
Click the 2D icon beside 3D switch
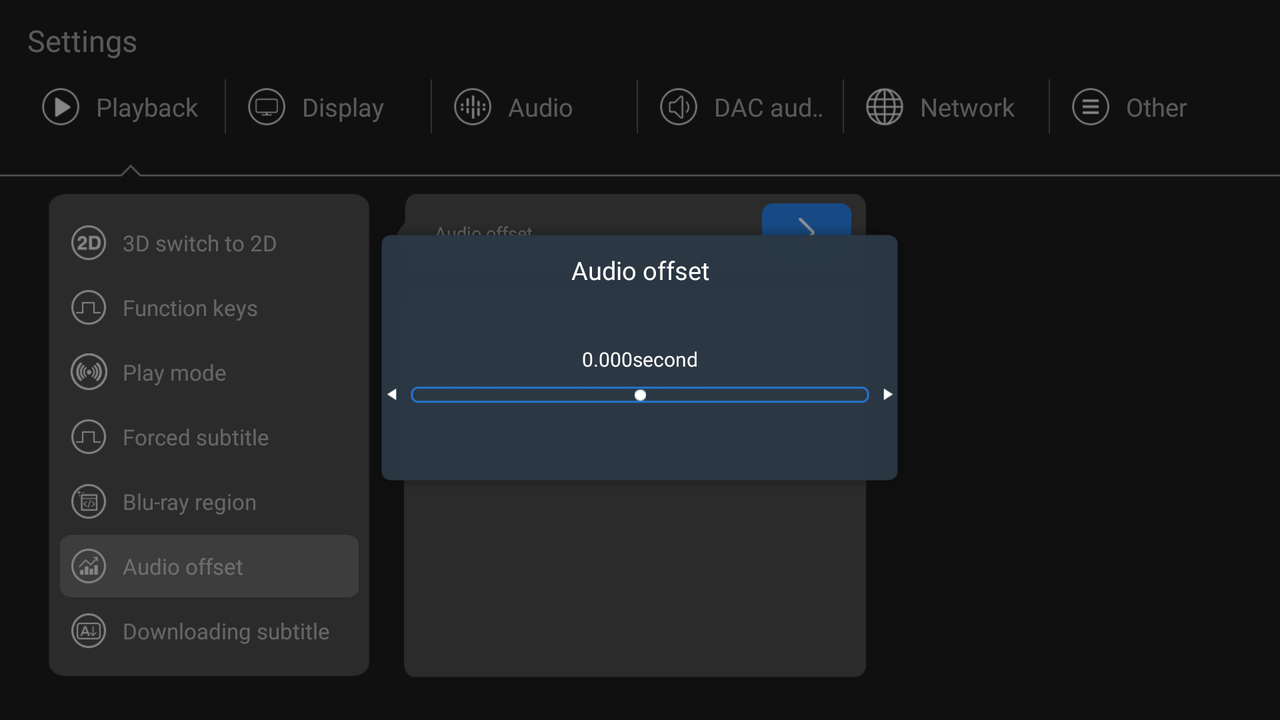[x=89, y=243]
